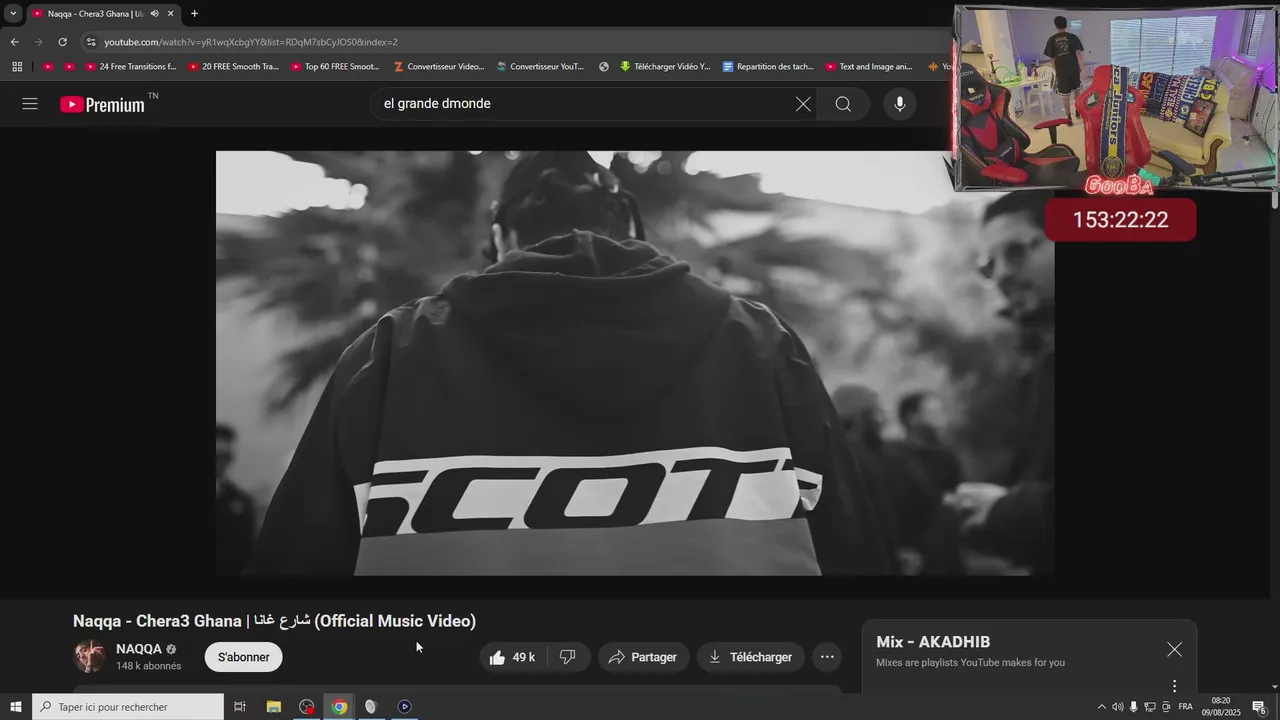The image size is (1280, 720).
Task: Close the Naqqa - Chera3 Ghana tab
Action: 170,14
